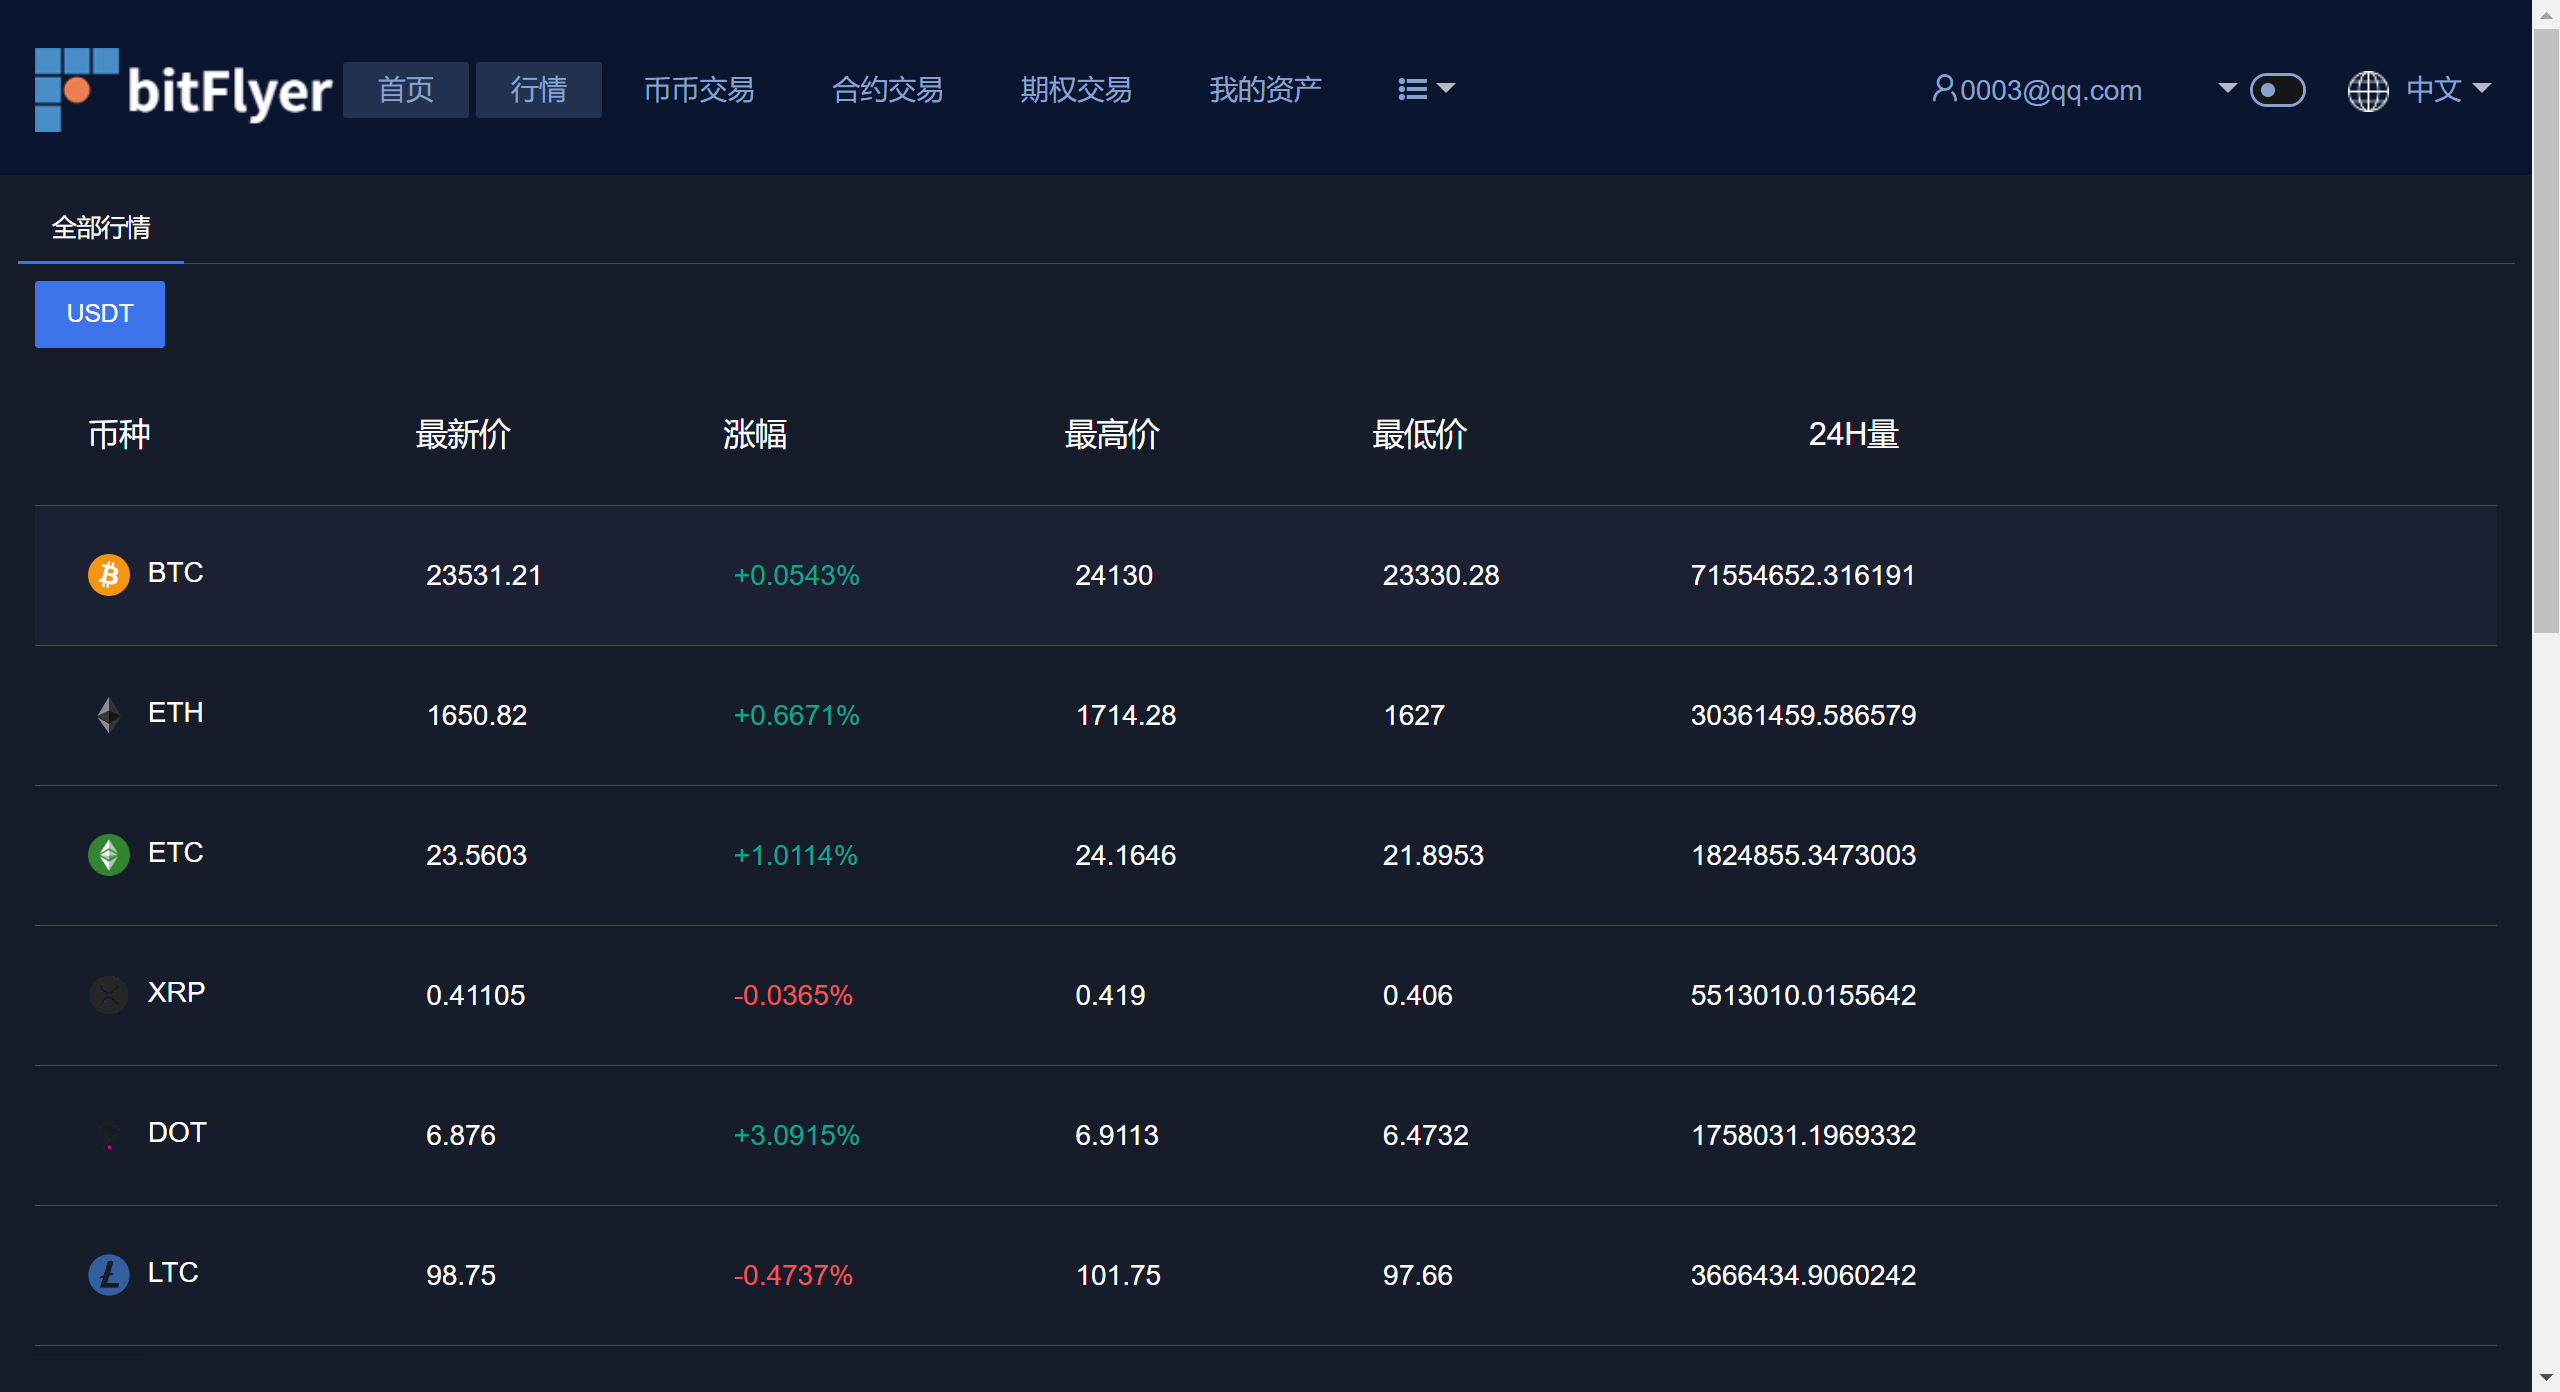Click the ETC coin icon
The height and width of the screenshot is (1392, 2560).
tap(109, 855)
